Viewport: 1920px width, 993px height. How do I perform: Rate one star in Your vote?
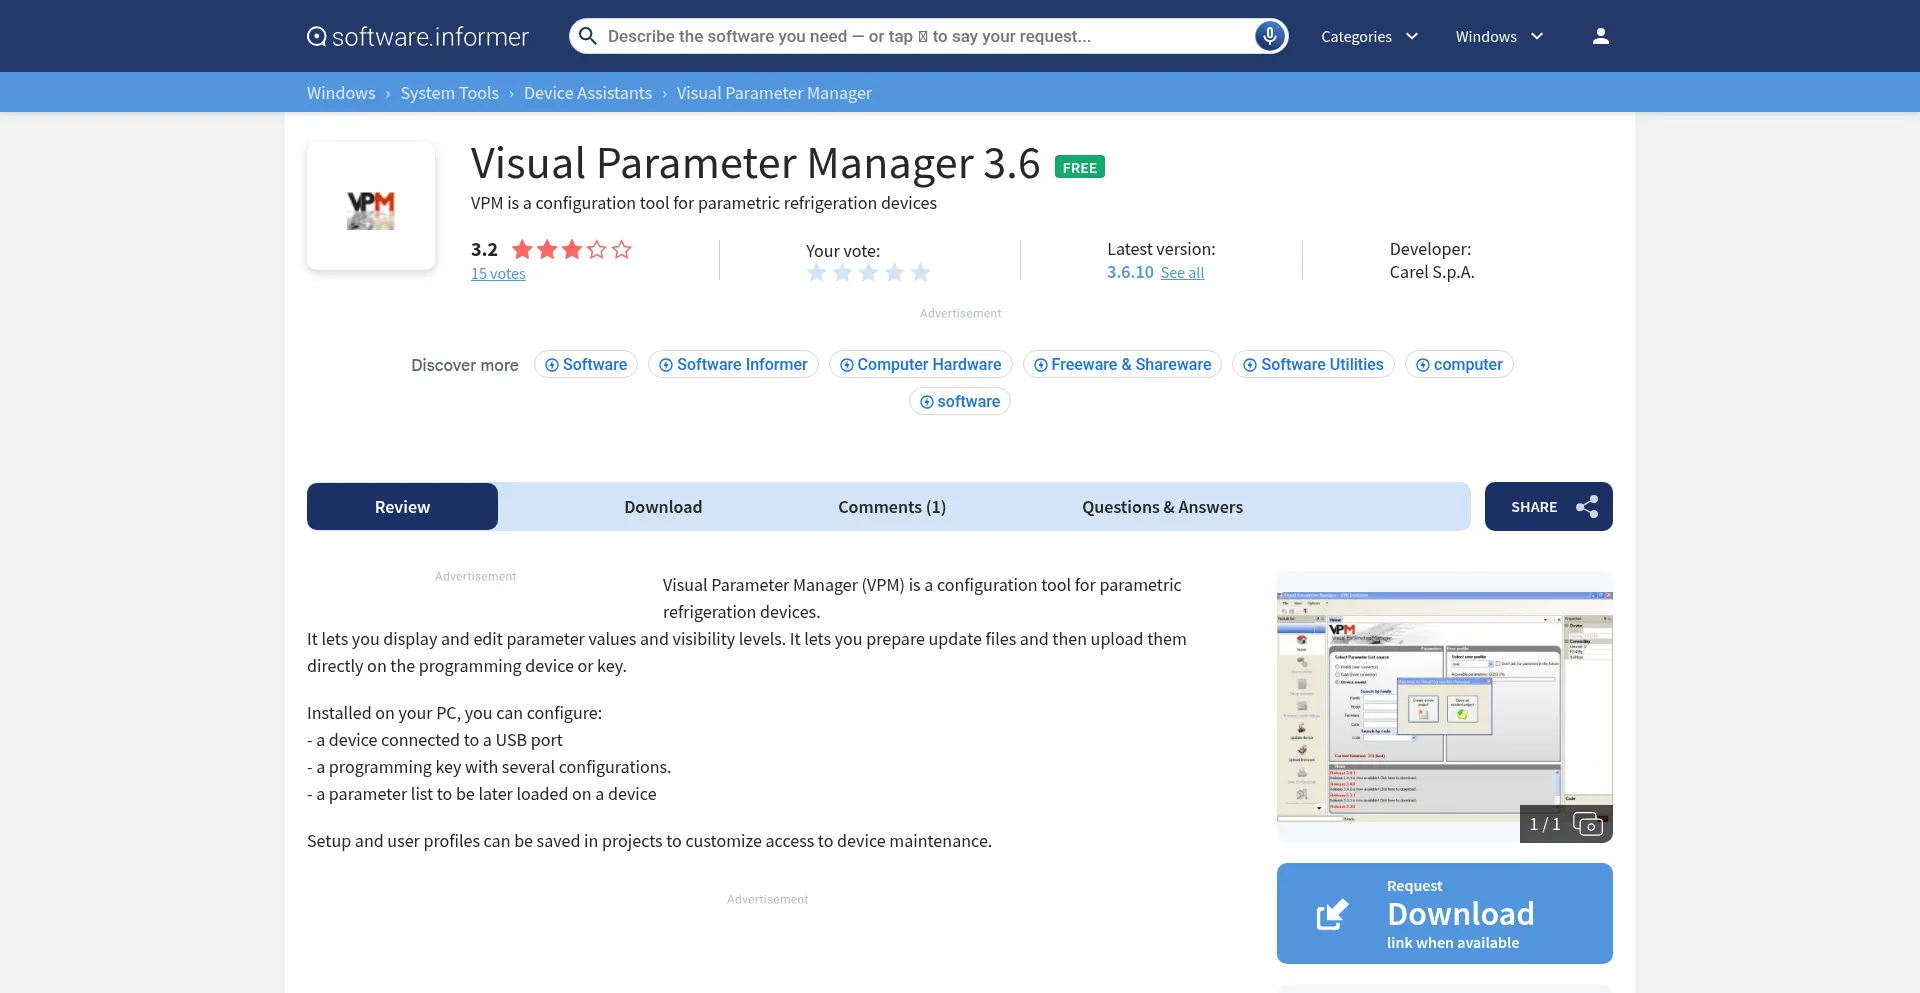click(x=817, y=272)
